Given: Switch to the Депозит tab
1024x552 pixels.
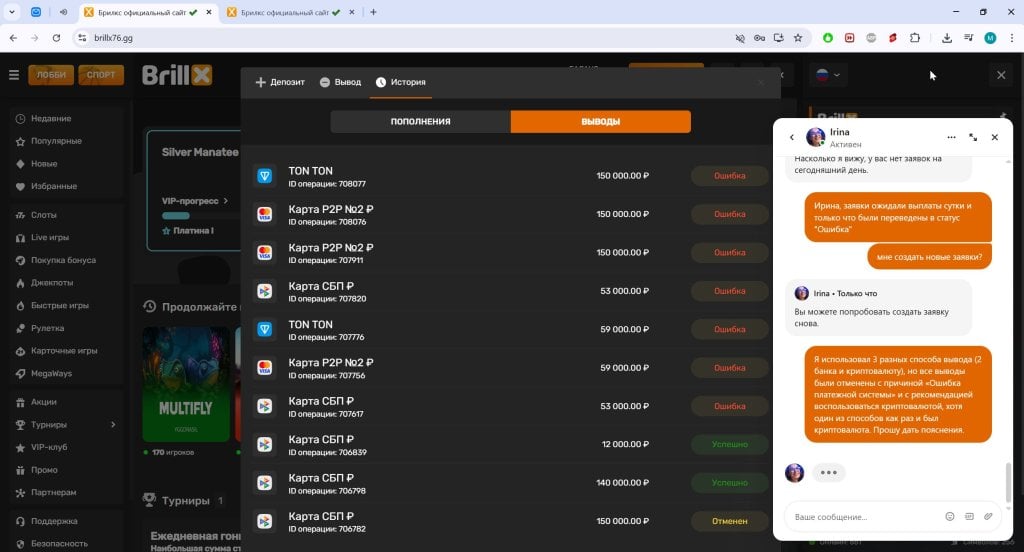Looking at the screenshot, I should [x=280, y=82].
